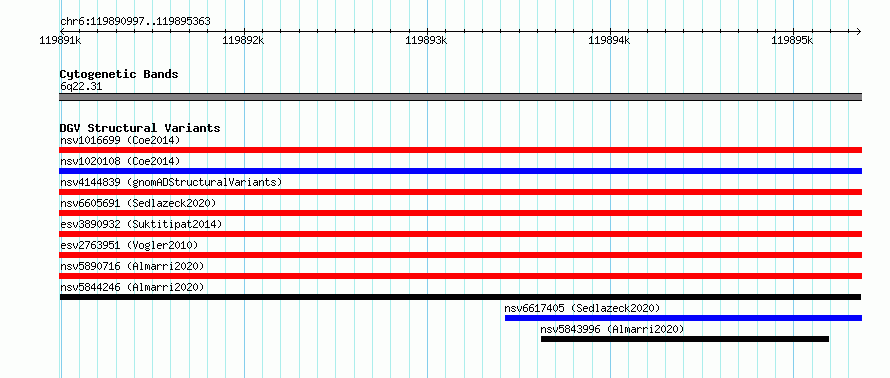Select the red bar under nsv4144839
This screenshot has height=378, width=890.
pos(460,192)
